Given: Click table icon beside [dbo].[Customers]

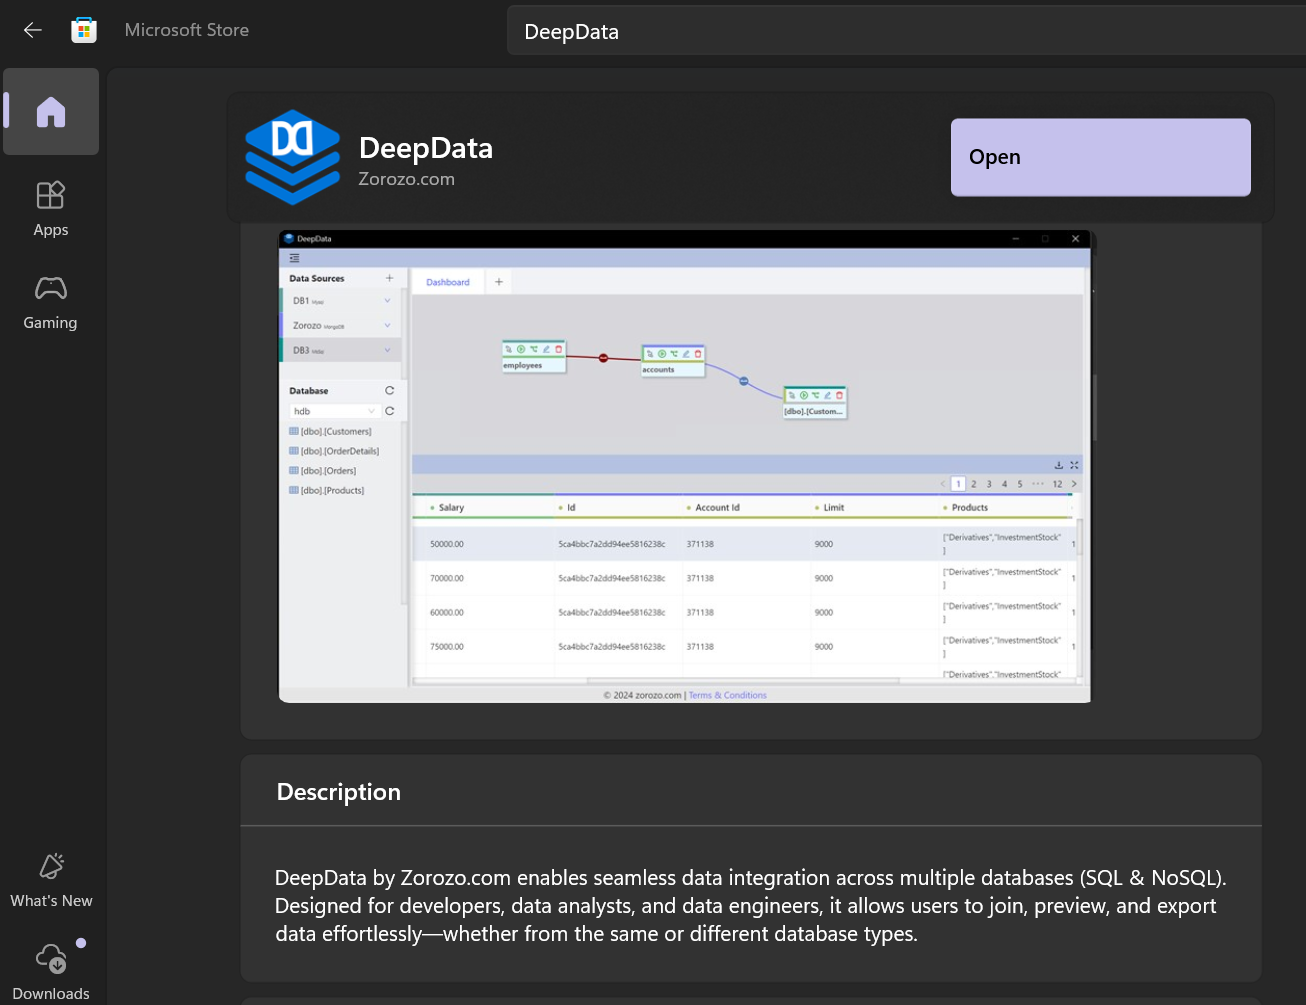Looking at the screenshot, I should click(294, 431).
